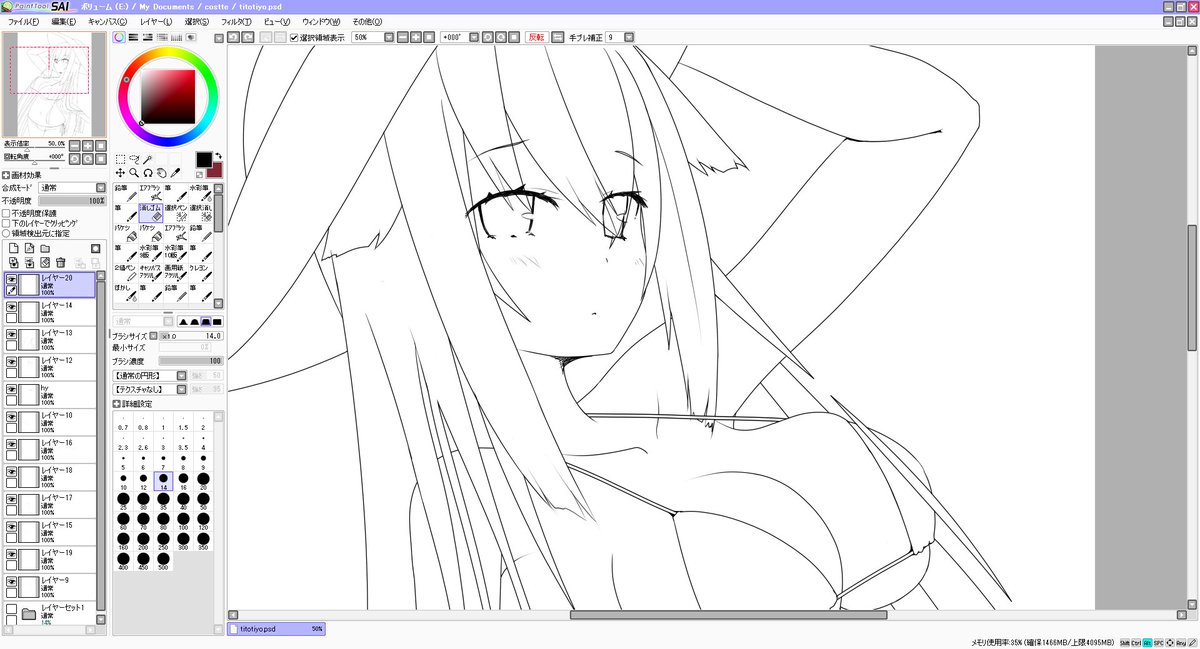The image size is (1200, 649).
Task: Open the キャンバス(C) menu
Action: [x=108, y=21]
